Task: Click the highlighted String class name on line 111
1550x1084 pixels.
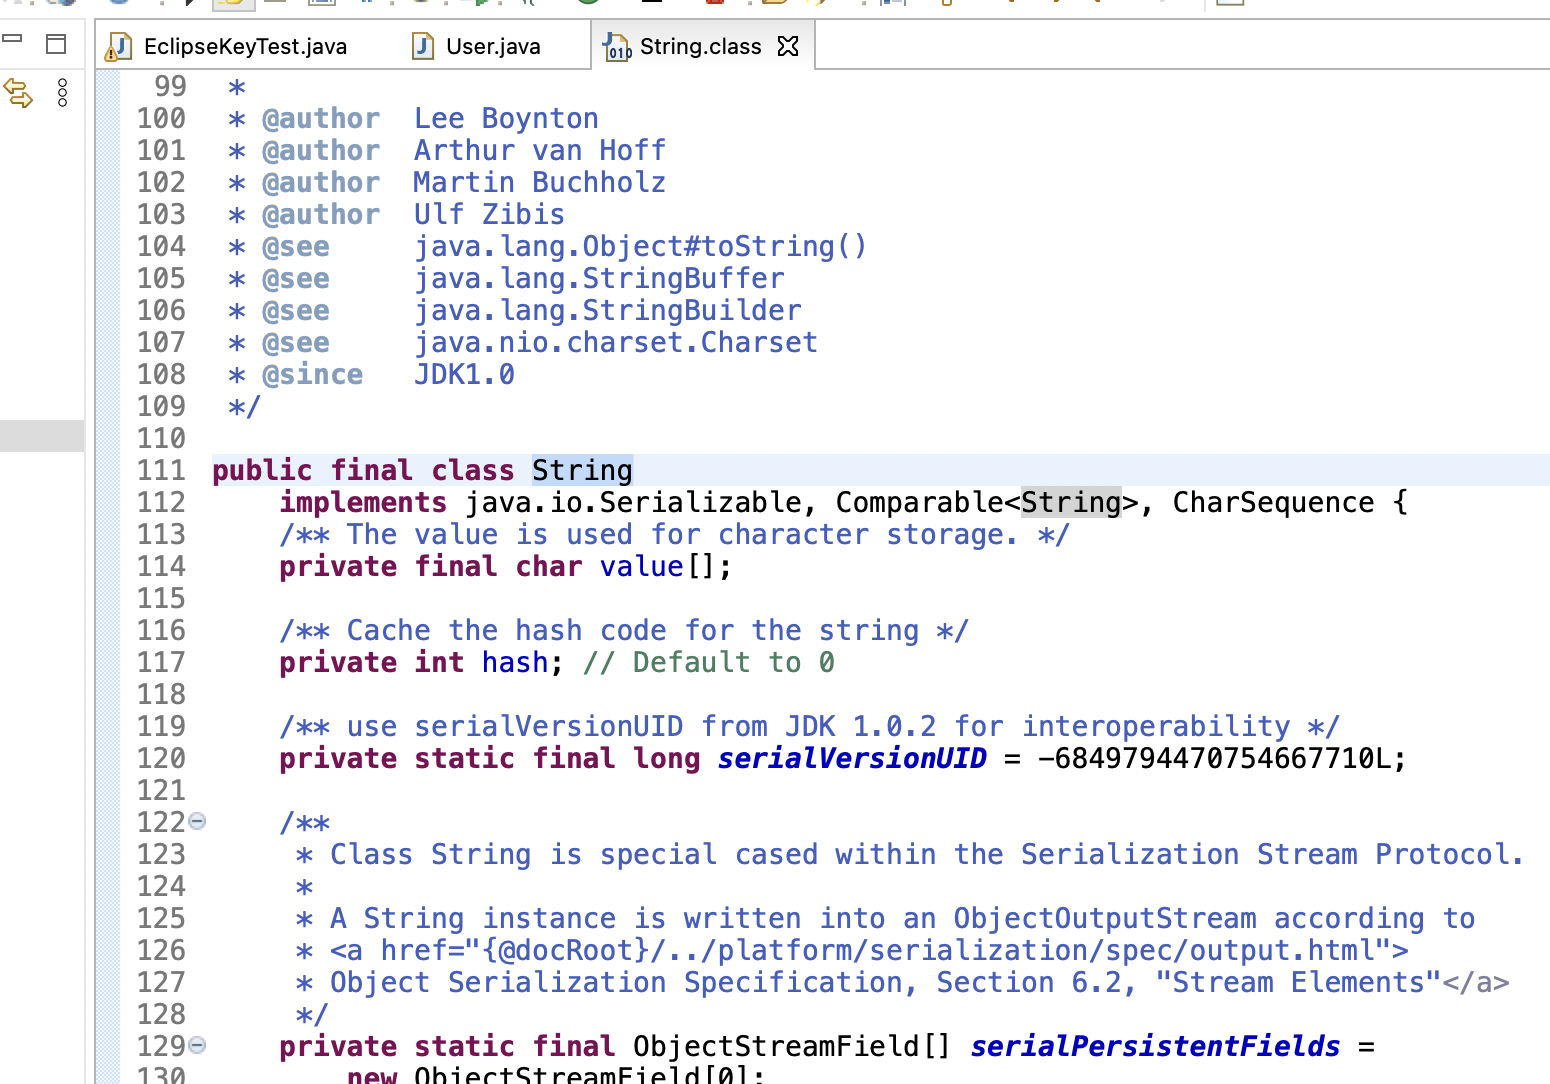Action: (581, 471)
